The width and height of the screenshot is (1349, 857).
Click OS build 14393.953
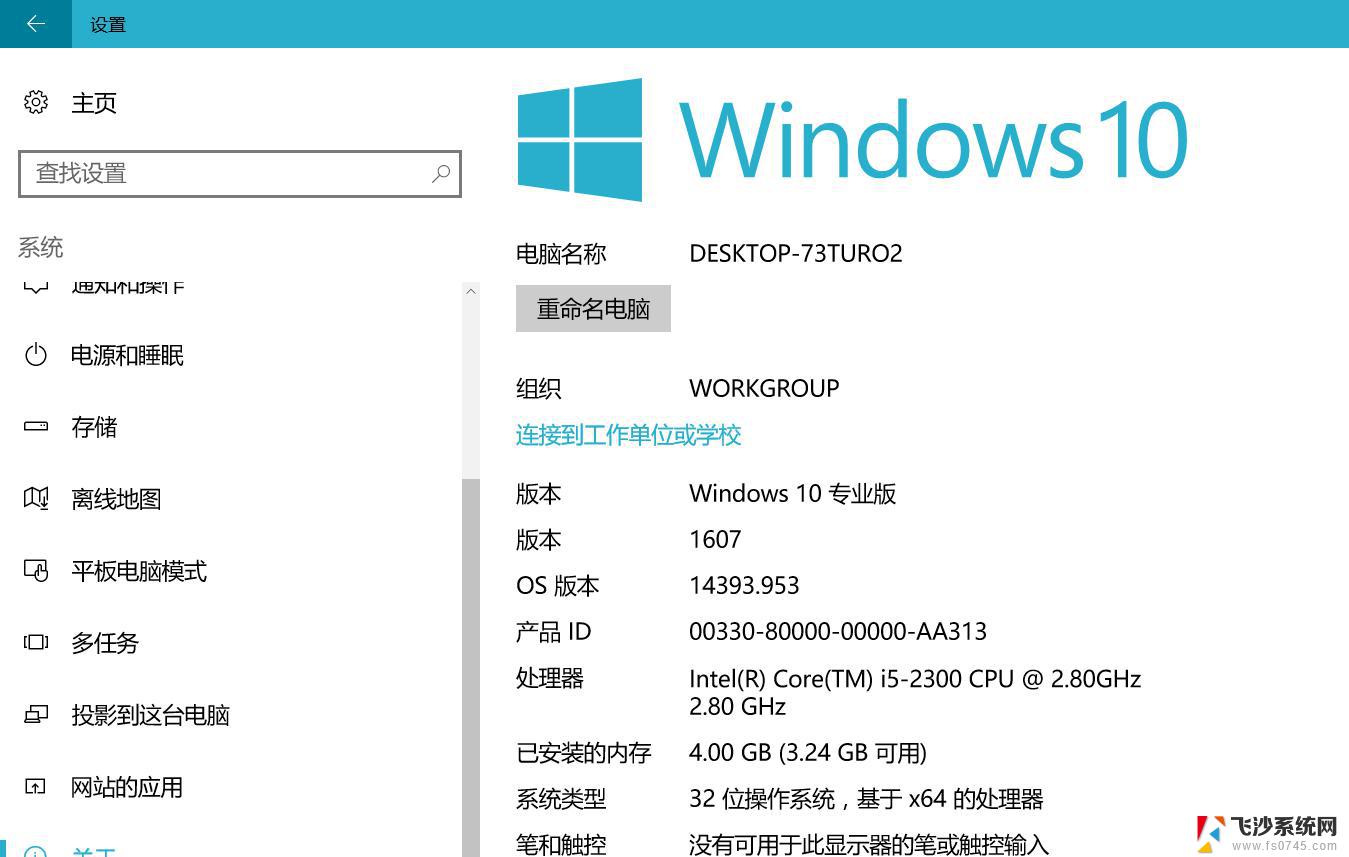(744, 586)
